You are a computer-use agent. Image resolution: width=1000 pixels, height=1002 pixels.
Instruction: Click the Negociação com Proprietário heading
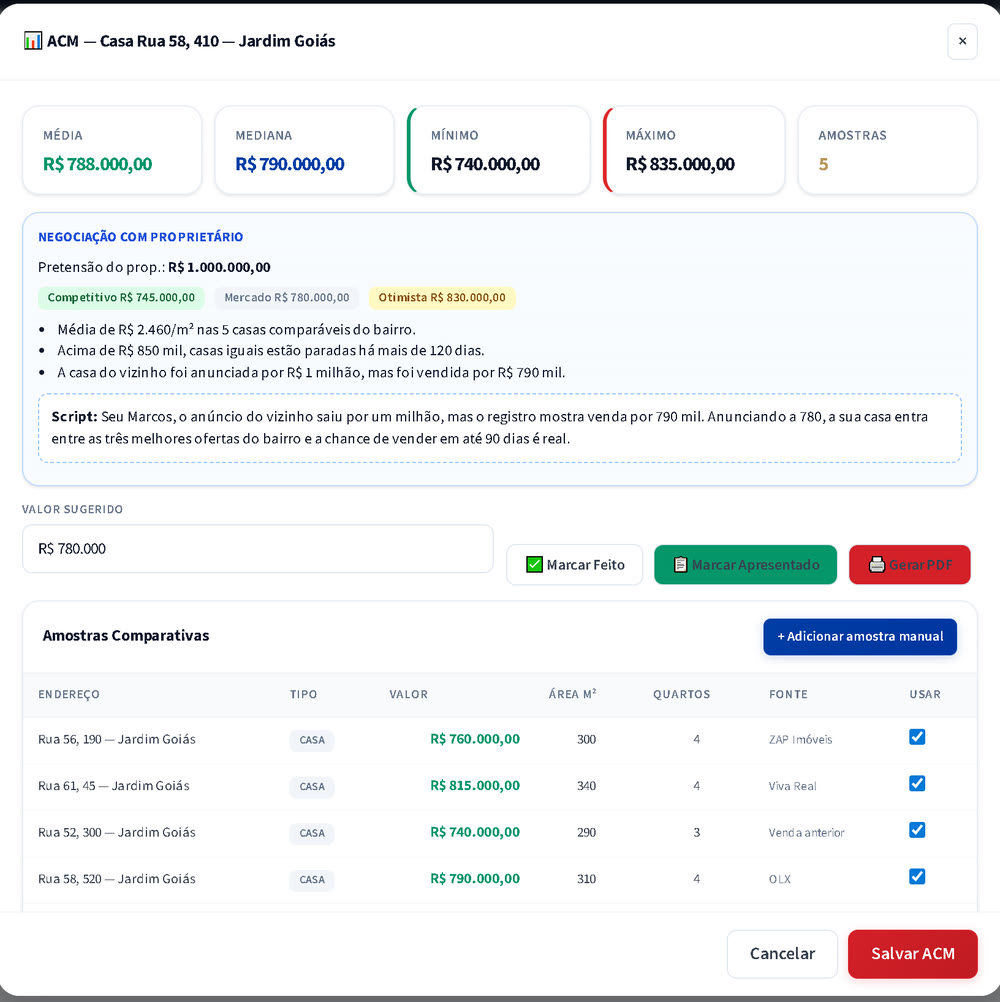pos(141,237)
